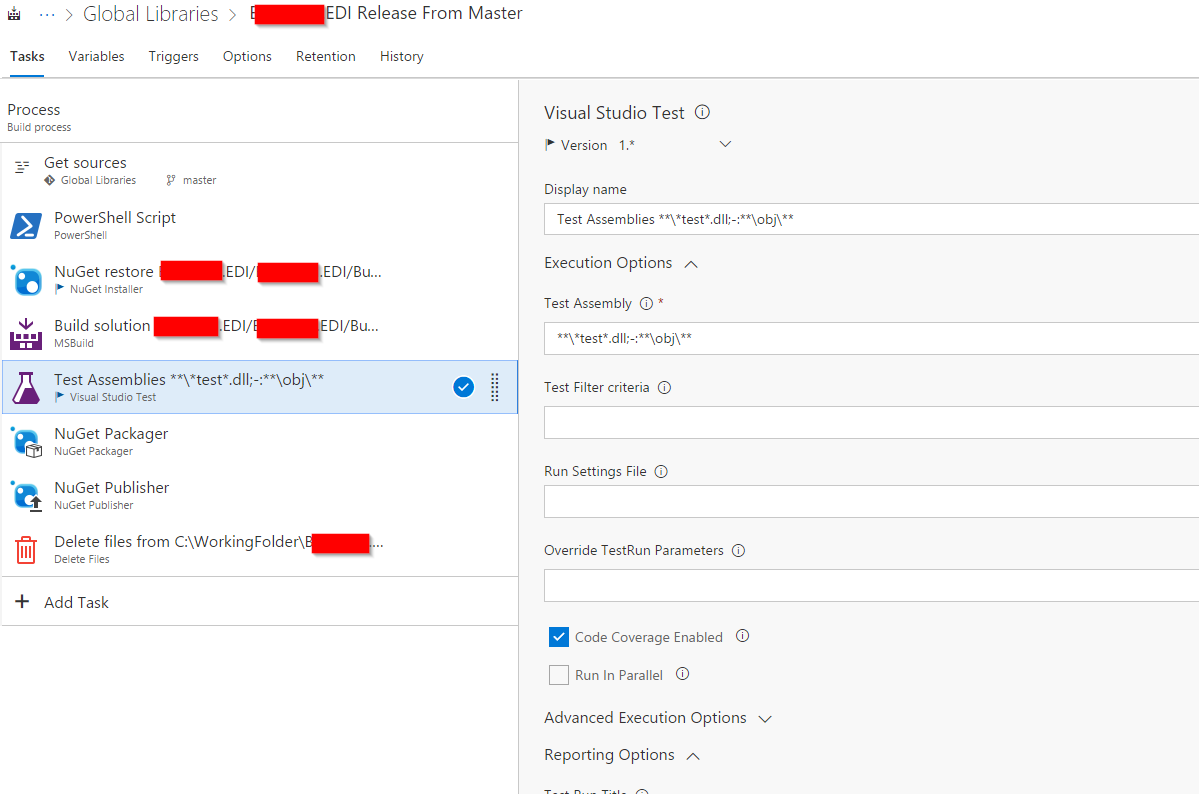1199x794 pixels.
Task: Click the NuGet Packager task icon
Action: tap(26, 442)
